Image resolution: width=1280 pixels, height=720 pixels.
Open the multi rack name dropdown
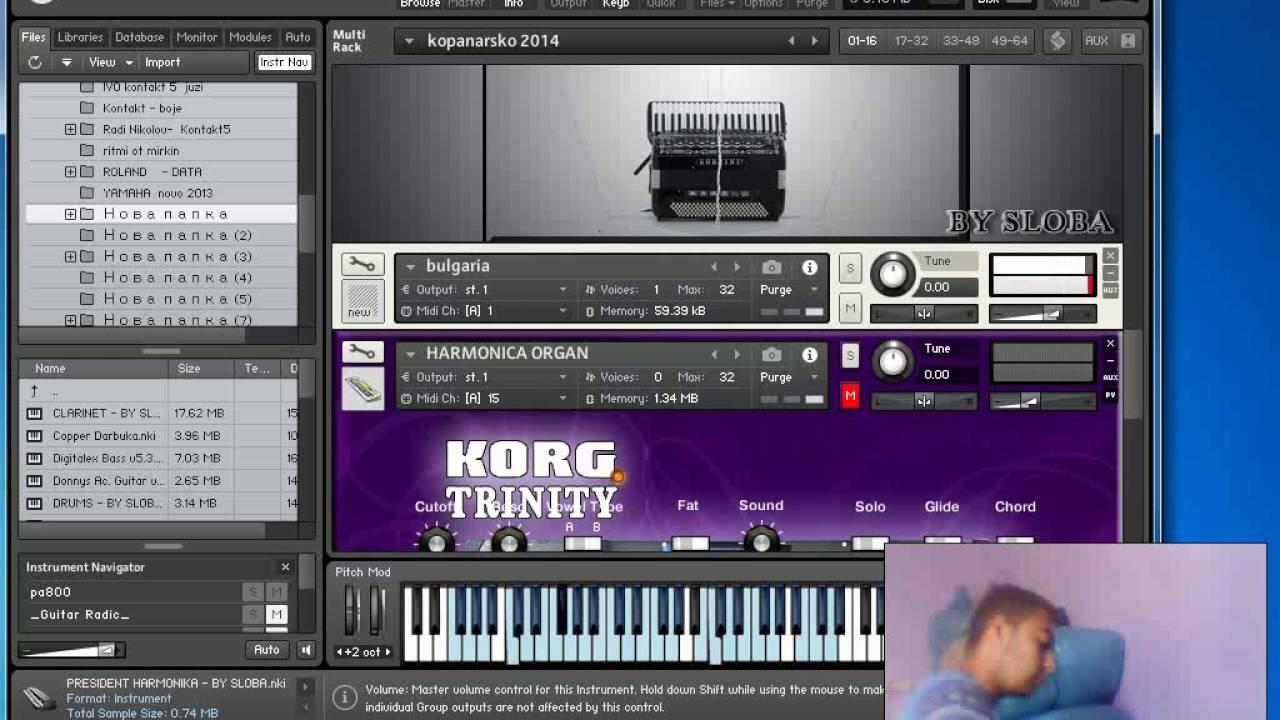point(409,41)
